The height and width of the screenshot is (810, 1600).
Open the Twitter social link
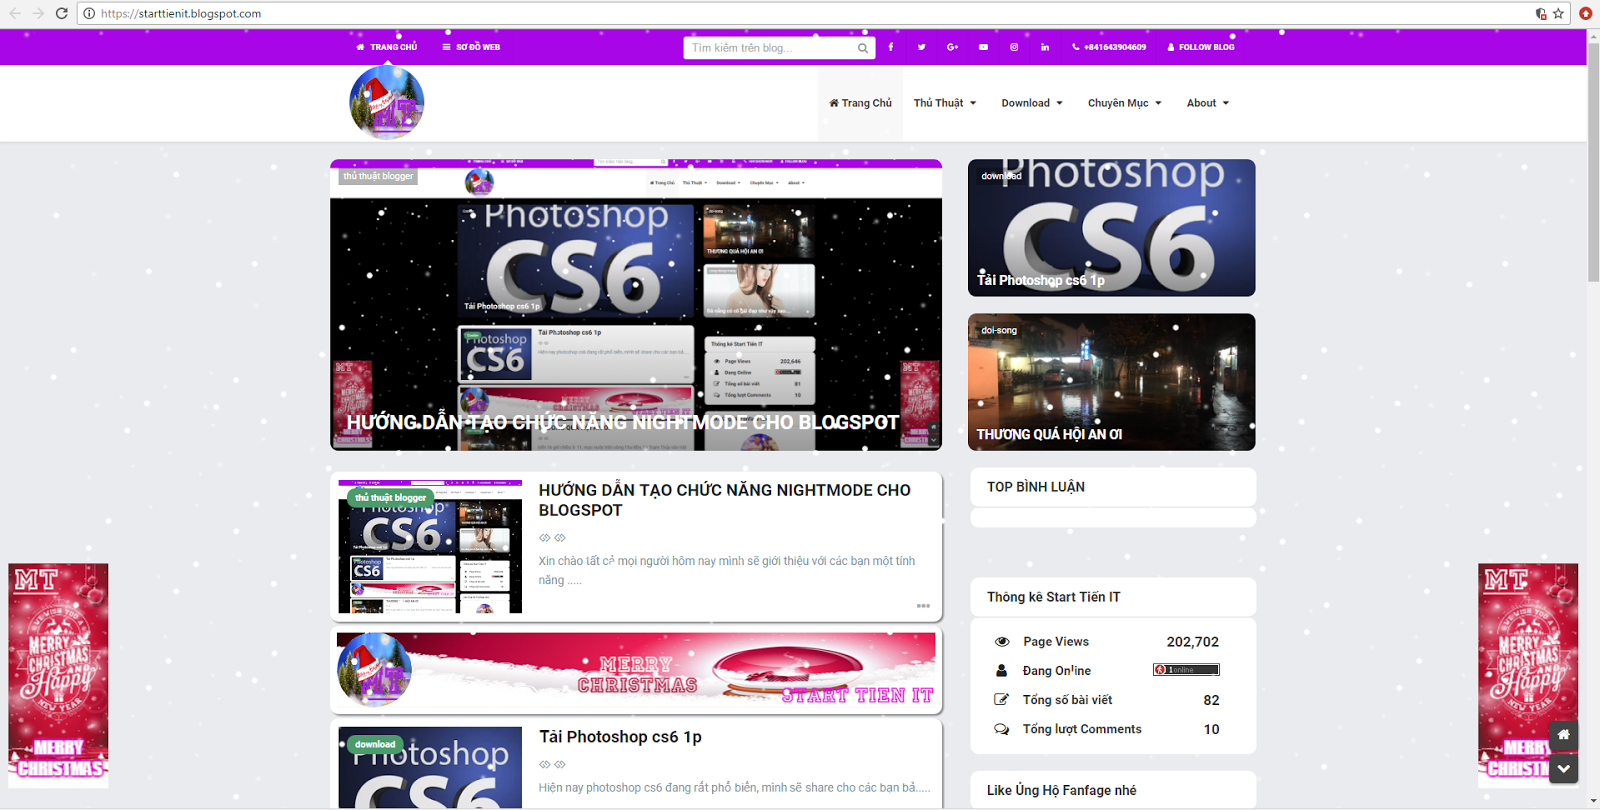[x=921, y=47]
